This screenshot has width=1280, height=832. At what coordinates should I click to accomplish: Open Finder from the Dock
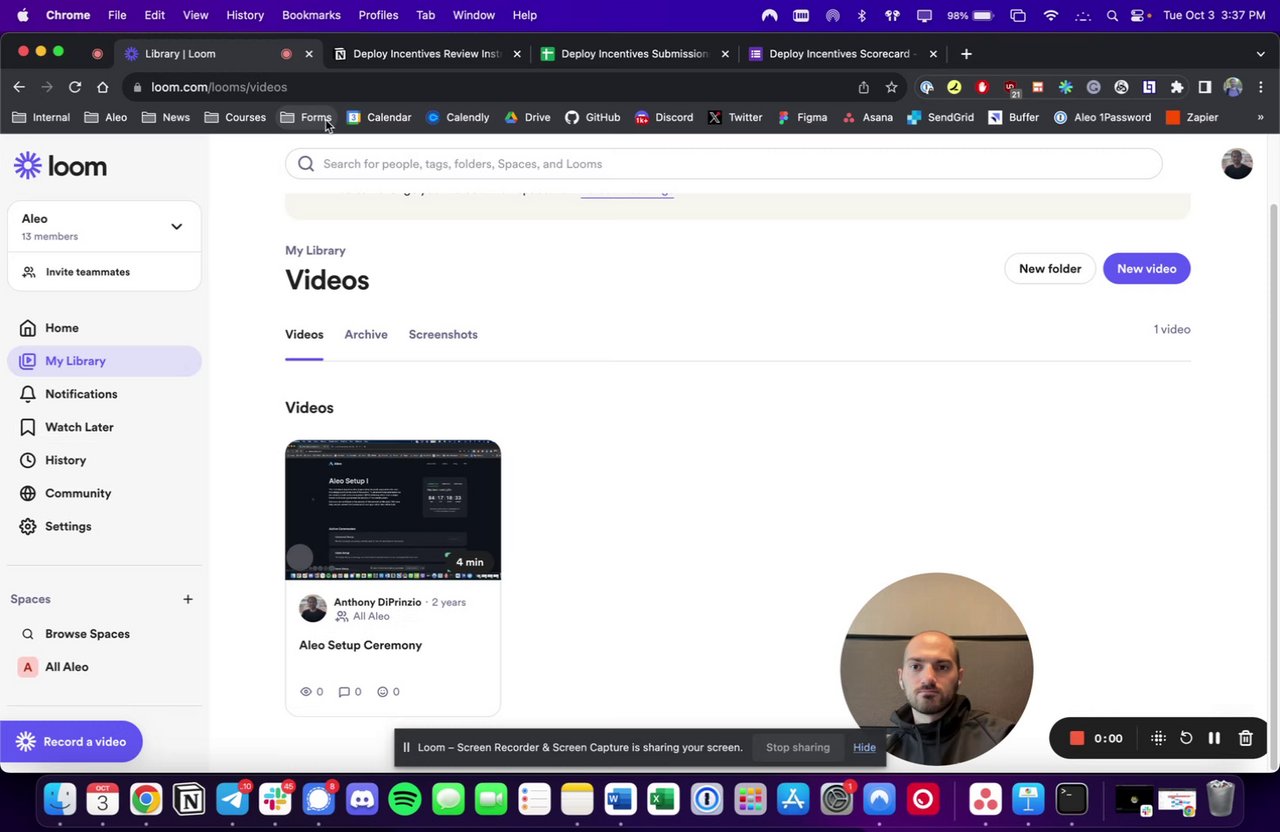[60, 799]
